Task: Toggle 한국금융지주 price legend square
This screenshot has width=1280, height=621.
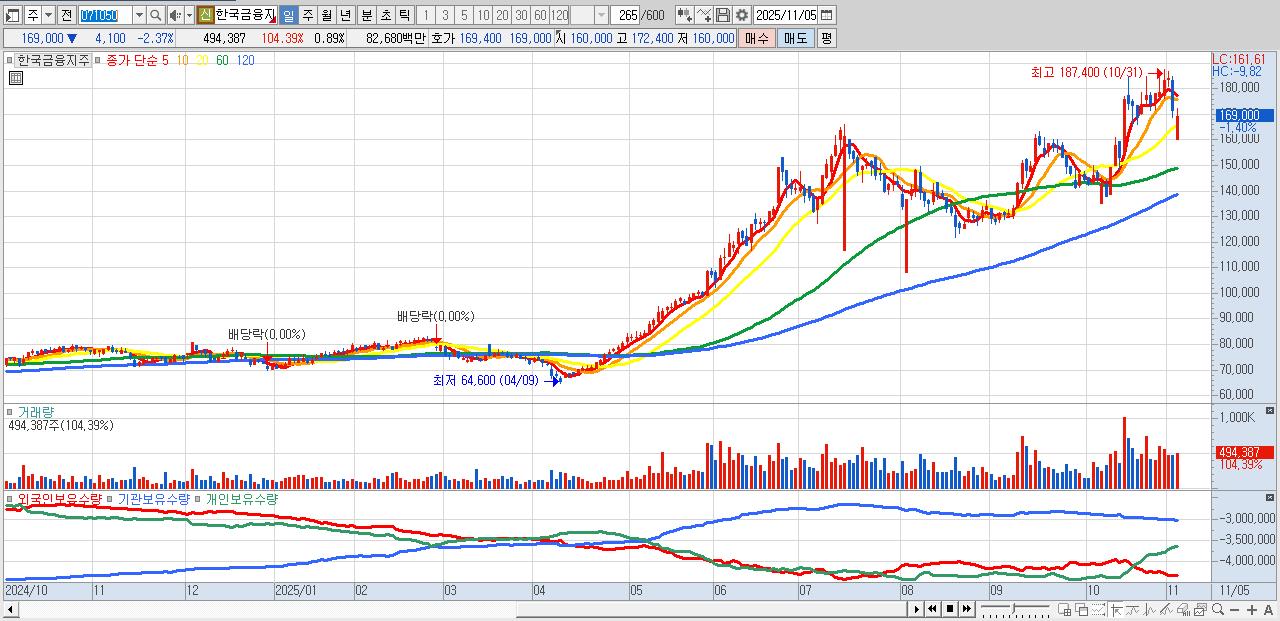Action: click(x=12, y=60)
